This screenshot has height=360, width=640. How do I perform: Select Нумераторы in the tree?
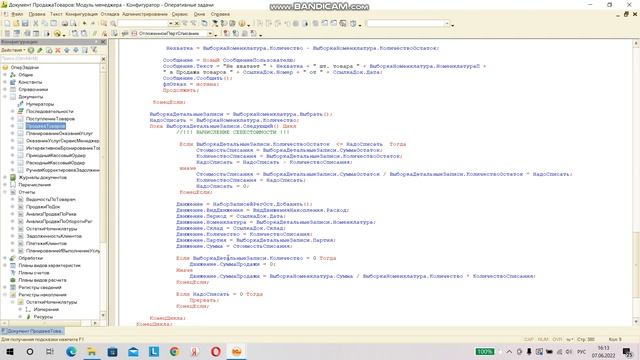pyautogui.click(x=40, y=104)
